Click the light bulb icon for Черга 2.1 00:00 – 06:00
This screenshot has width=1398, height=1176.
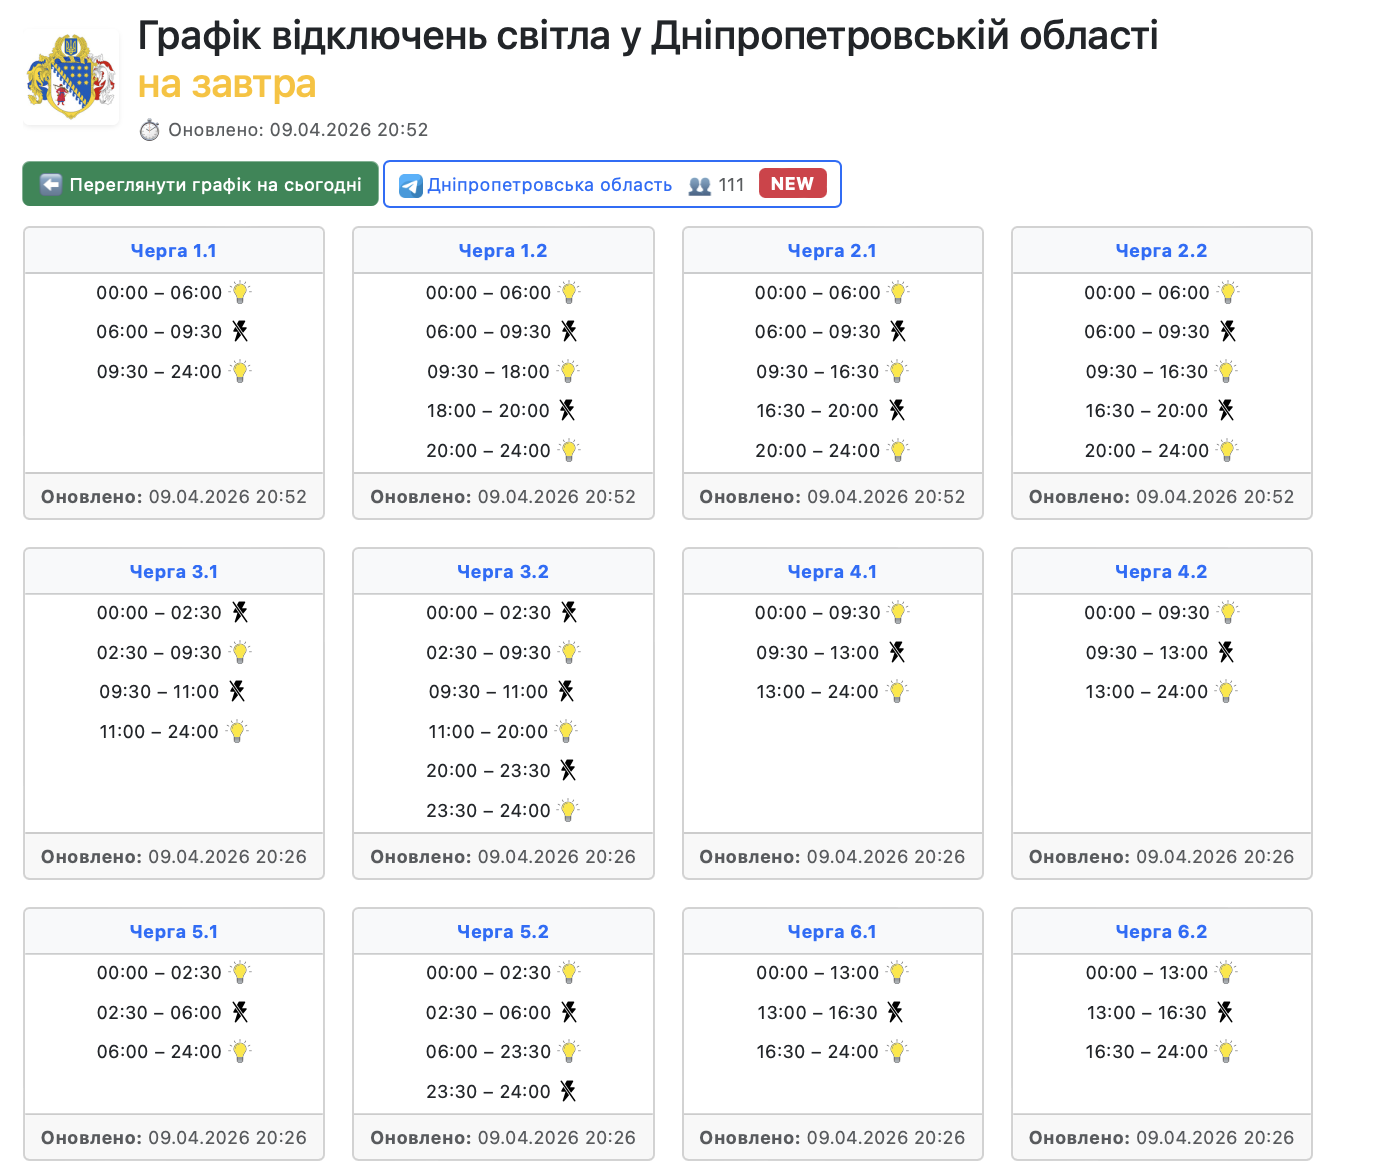898,292
